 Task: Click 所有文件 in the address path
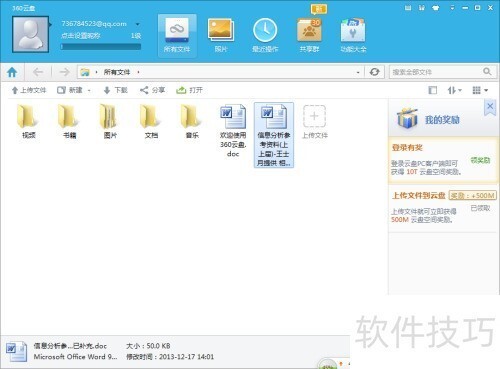pos(117,72)
